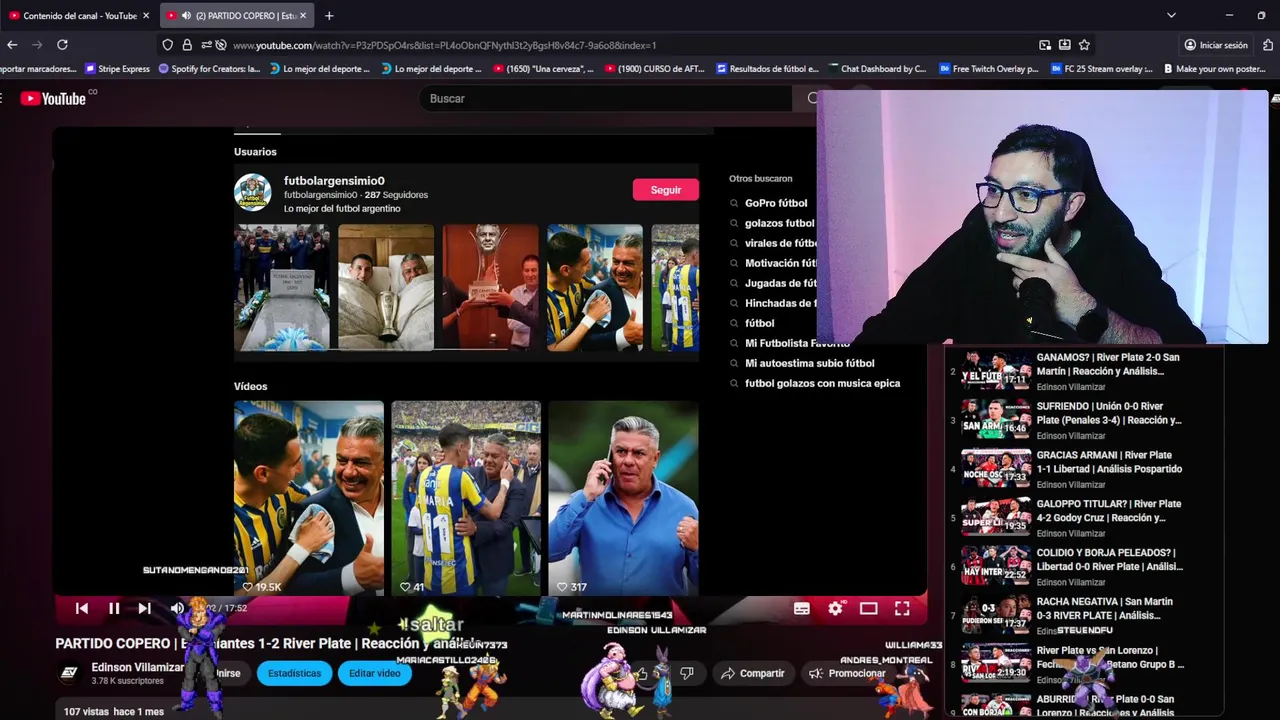1280x720 pixels.
Task: Mute the video using the speaker icon
Action: [x=177, y=608]
